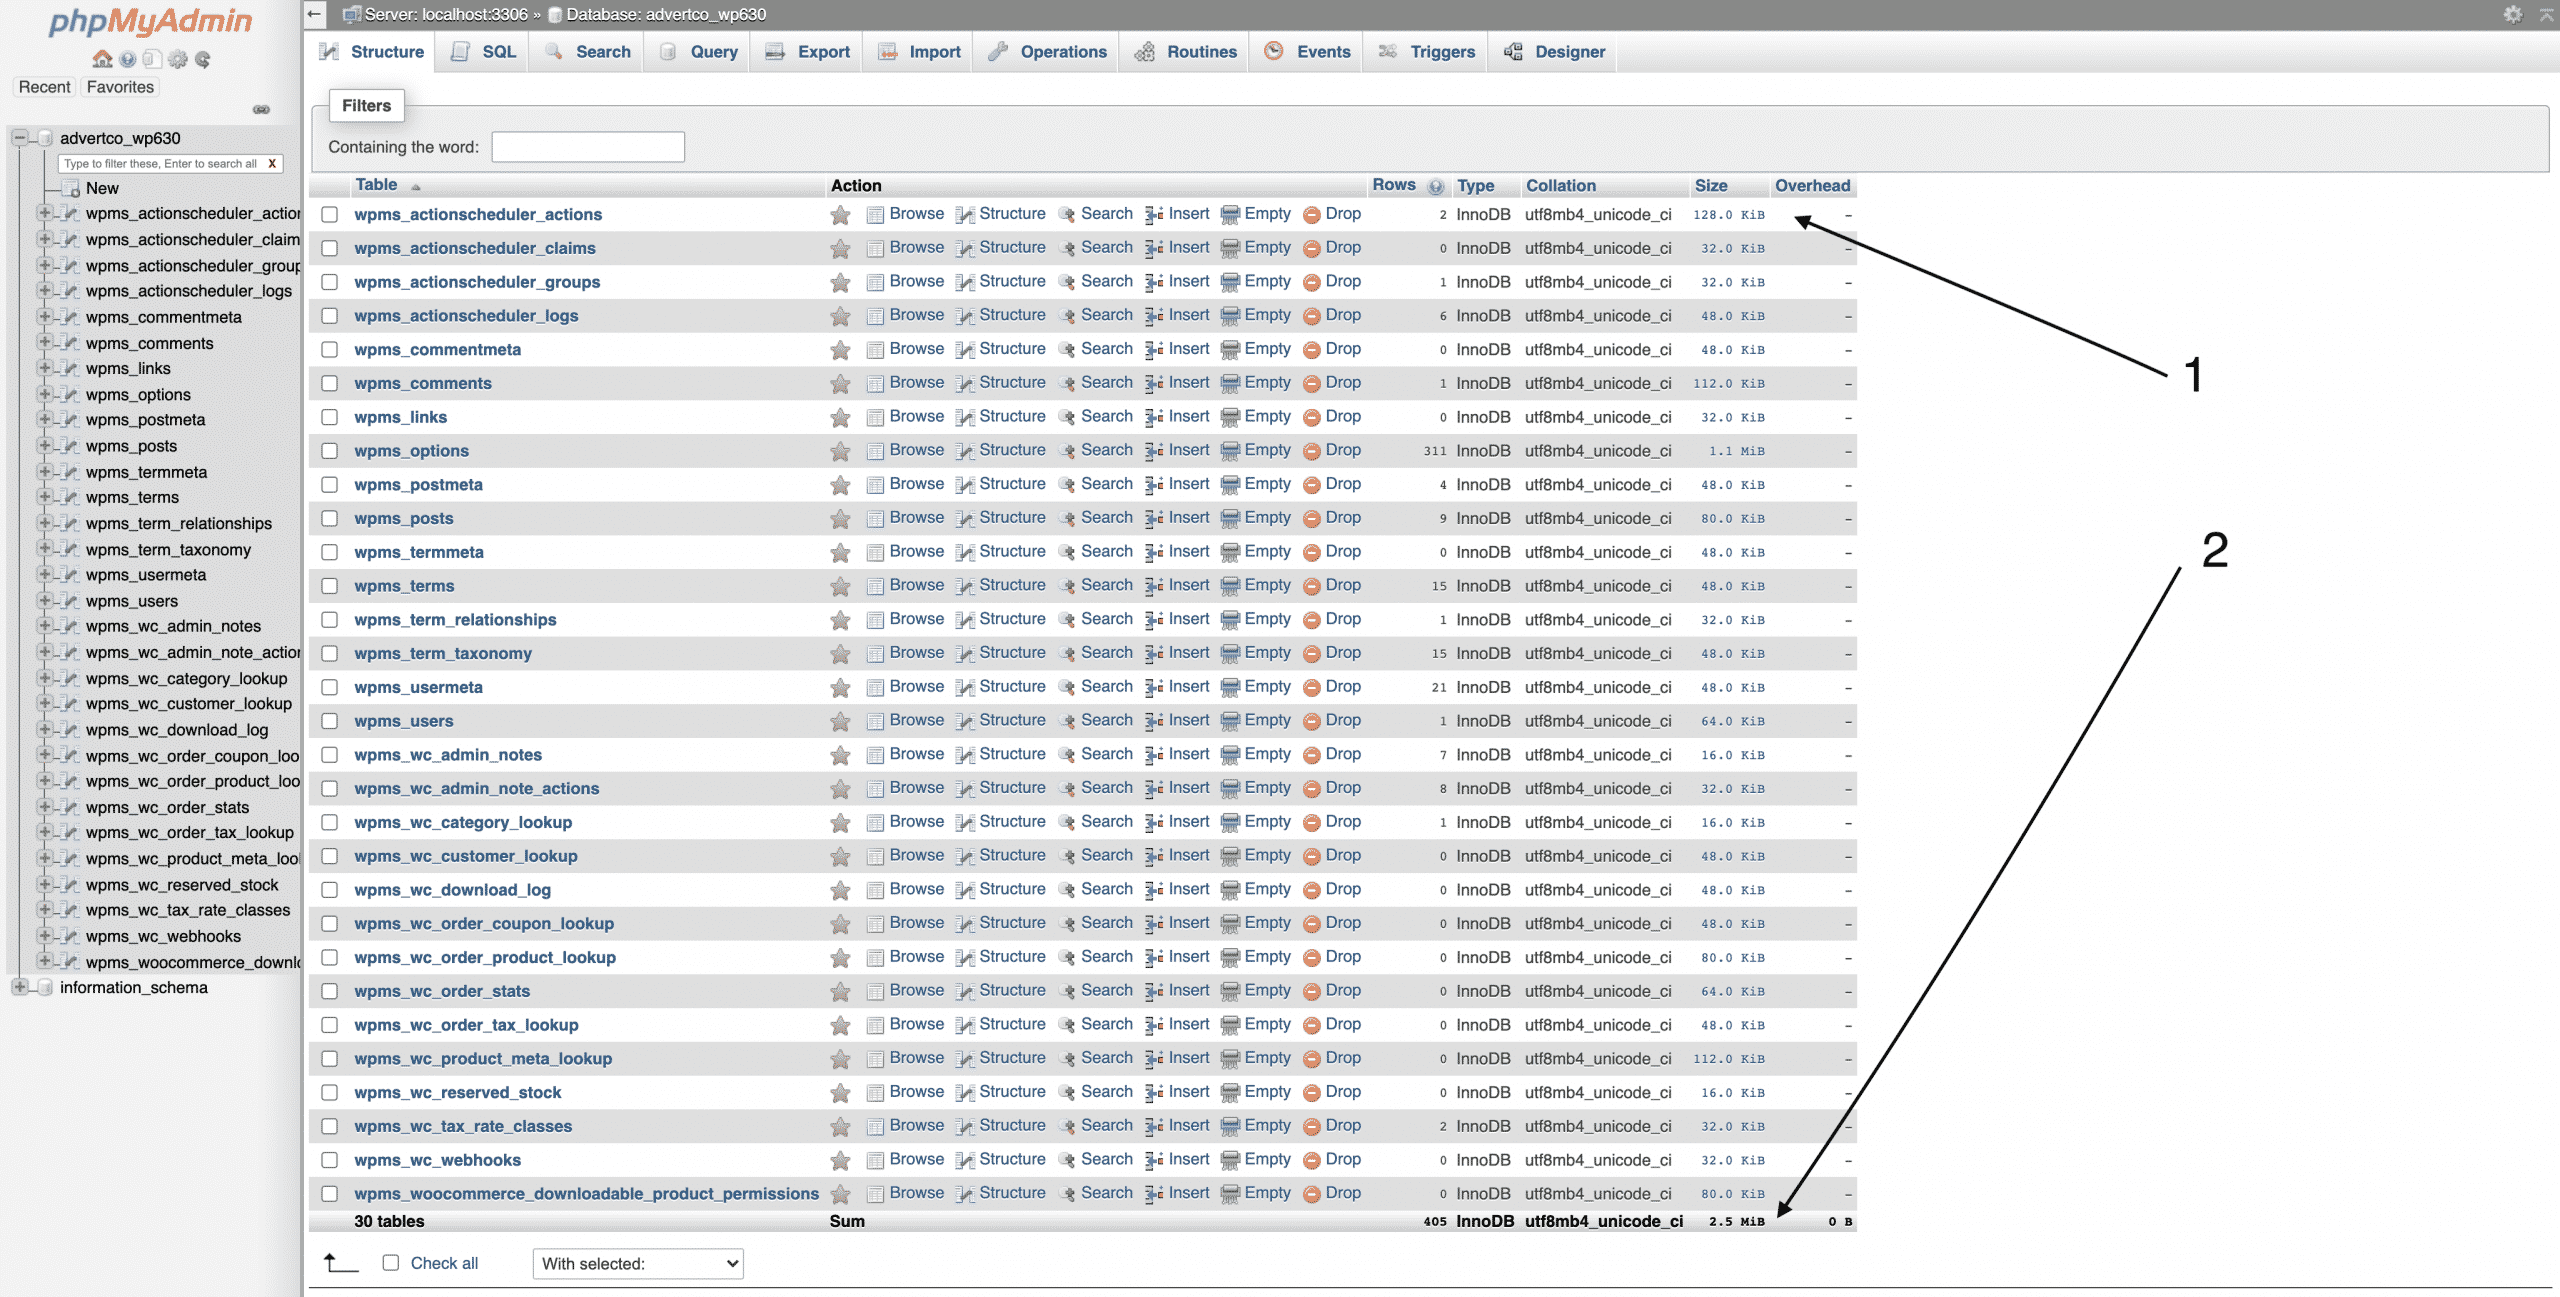Click the link-with-main-panel chain icon
Image resolution: width=2560 pixels, height=1297 pixels.
(262, 109)
